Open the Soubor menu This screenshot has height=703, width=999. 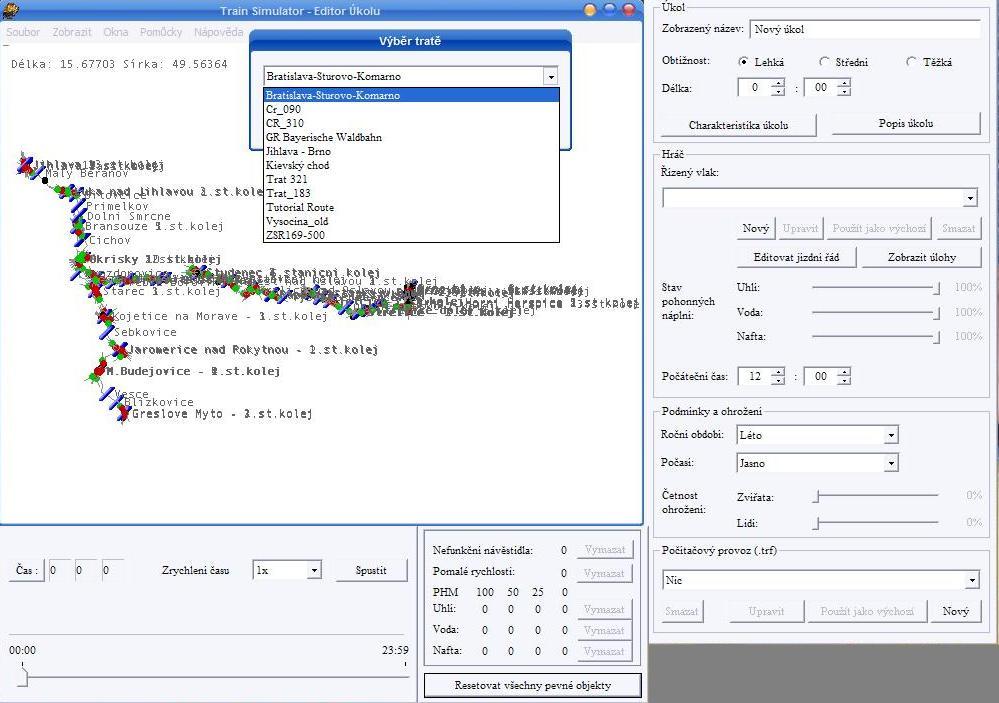click(23, 32)
